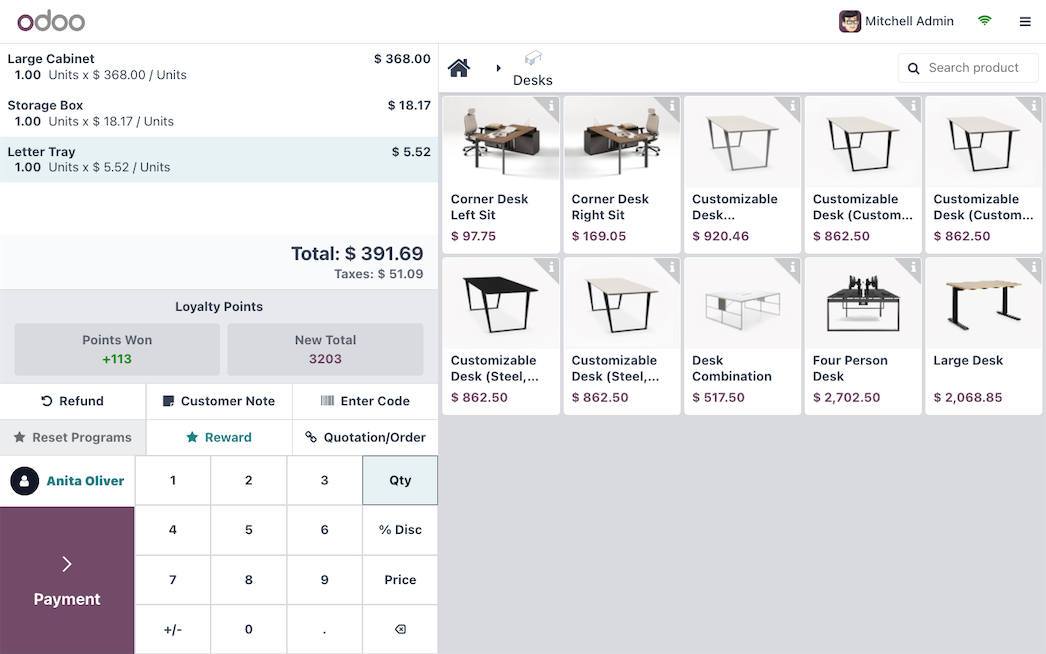The width and height of the screenshot is (1046, 654).
Task: Open the info popup on Large Desk
Action: pos(1033,266)
